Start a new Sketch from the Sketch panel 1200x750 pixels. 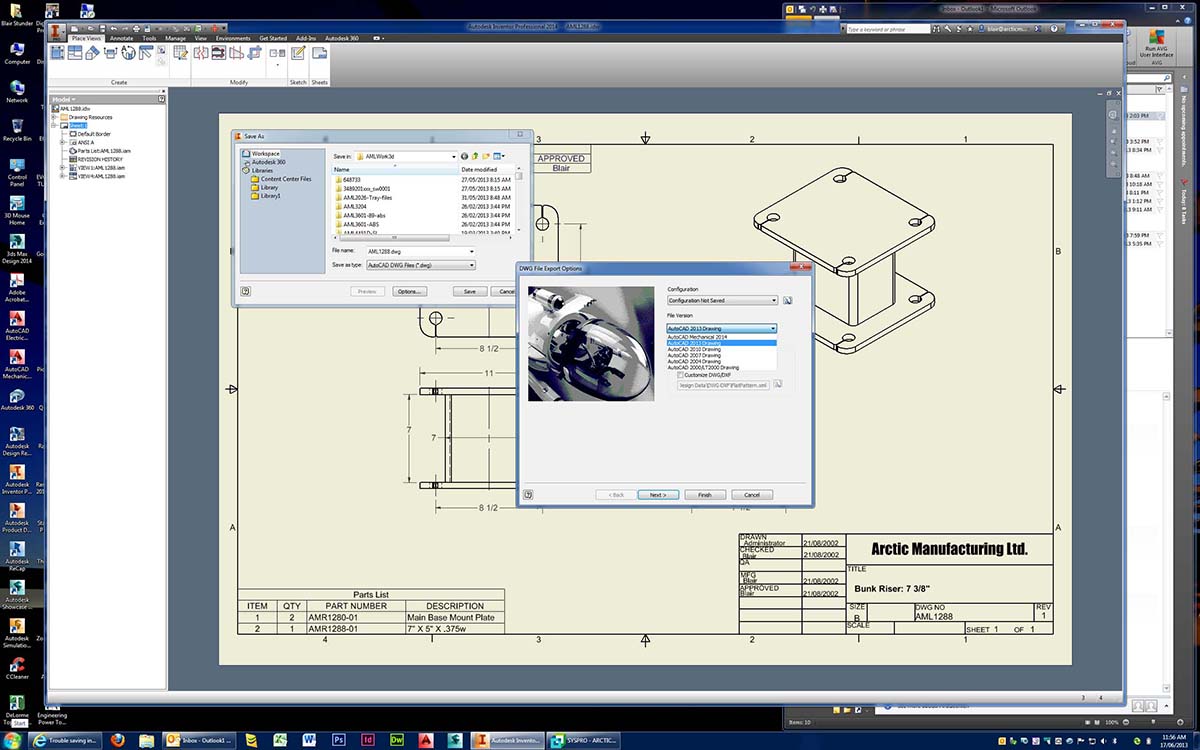coord(296,53)
